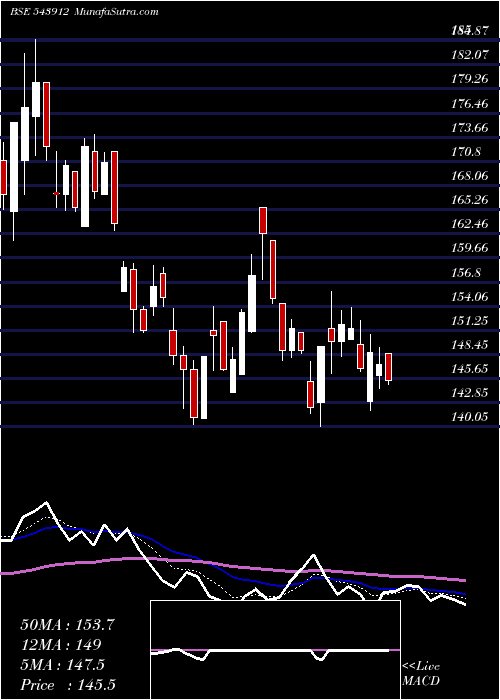The image size is (500, 700).
Task: Select the 154.06 price level label
Action: (469, 297)
